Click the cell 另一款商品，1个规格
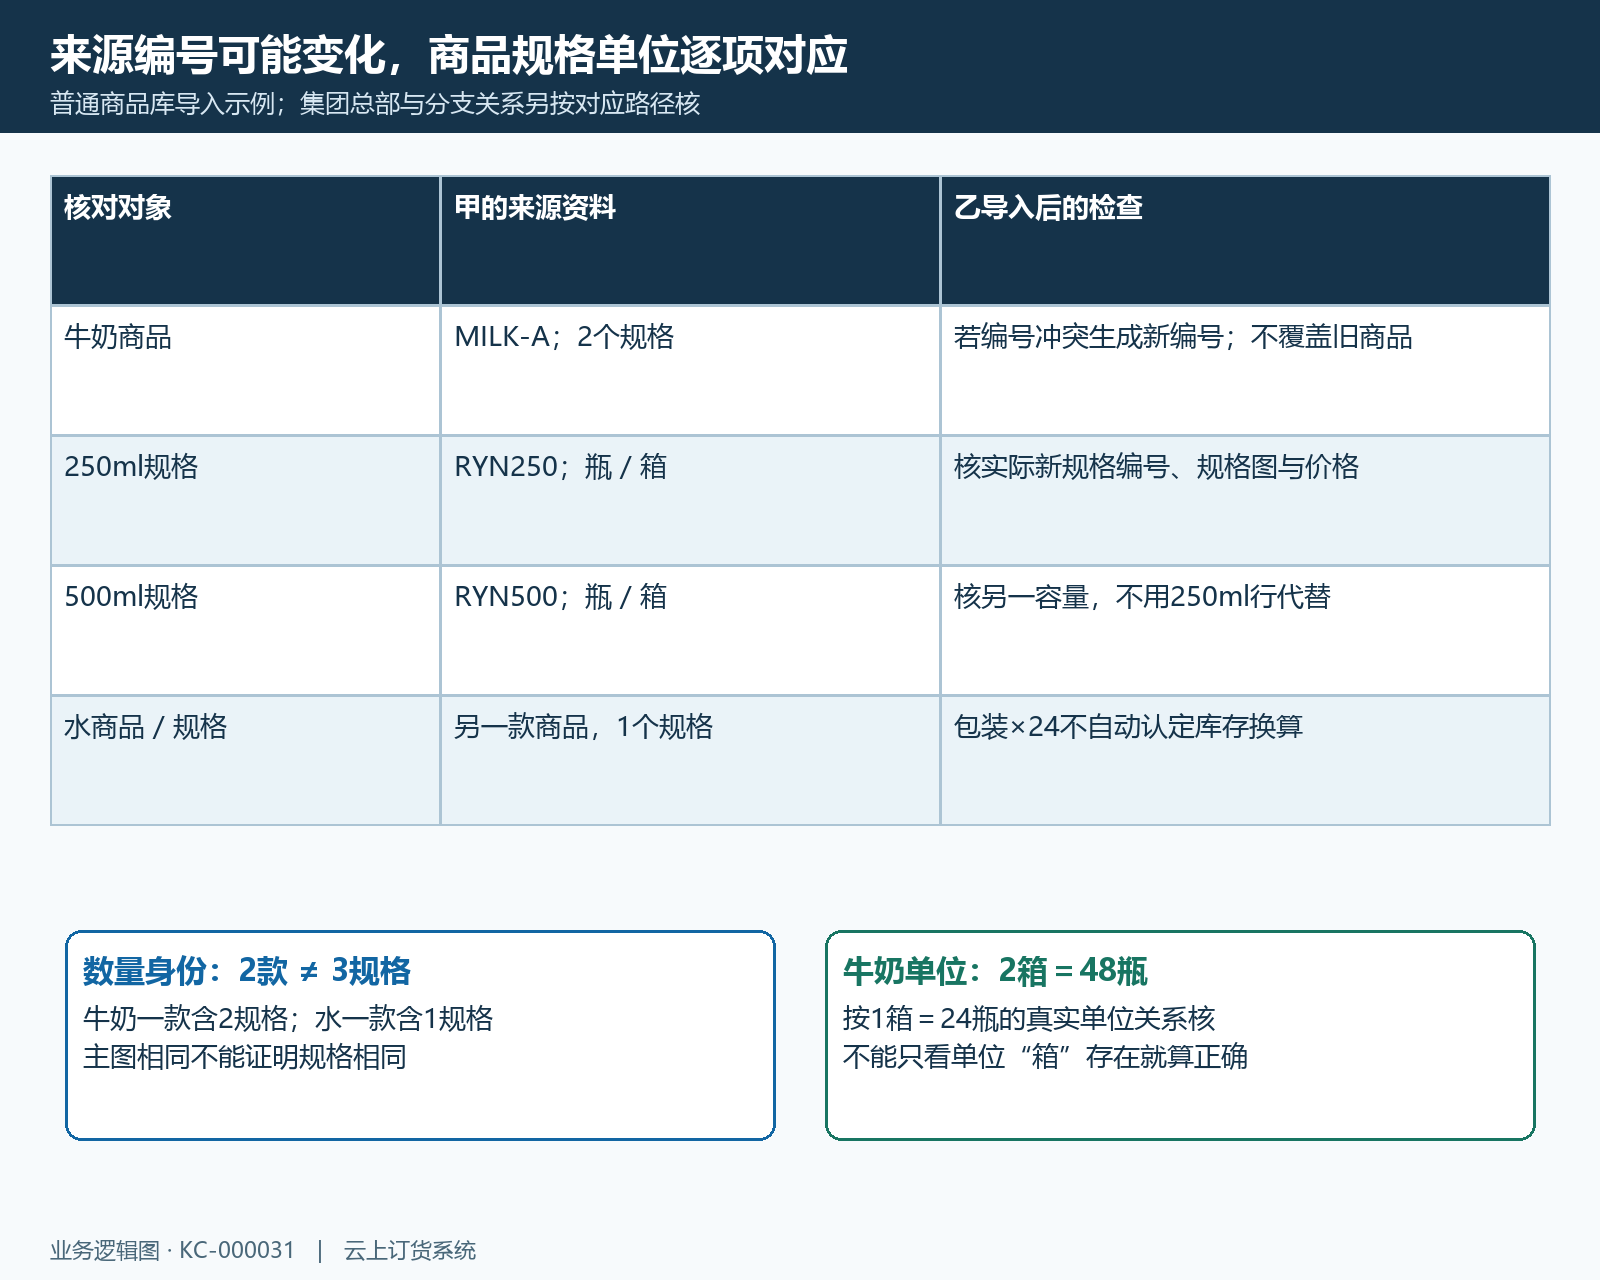 click(x=690, y=761)
